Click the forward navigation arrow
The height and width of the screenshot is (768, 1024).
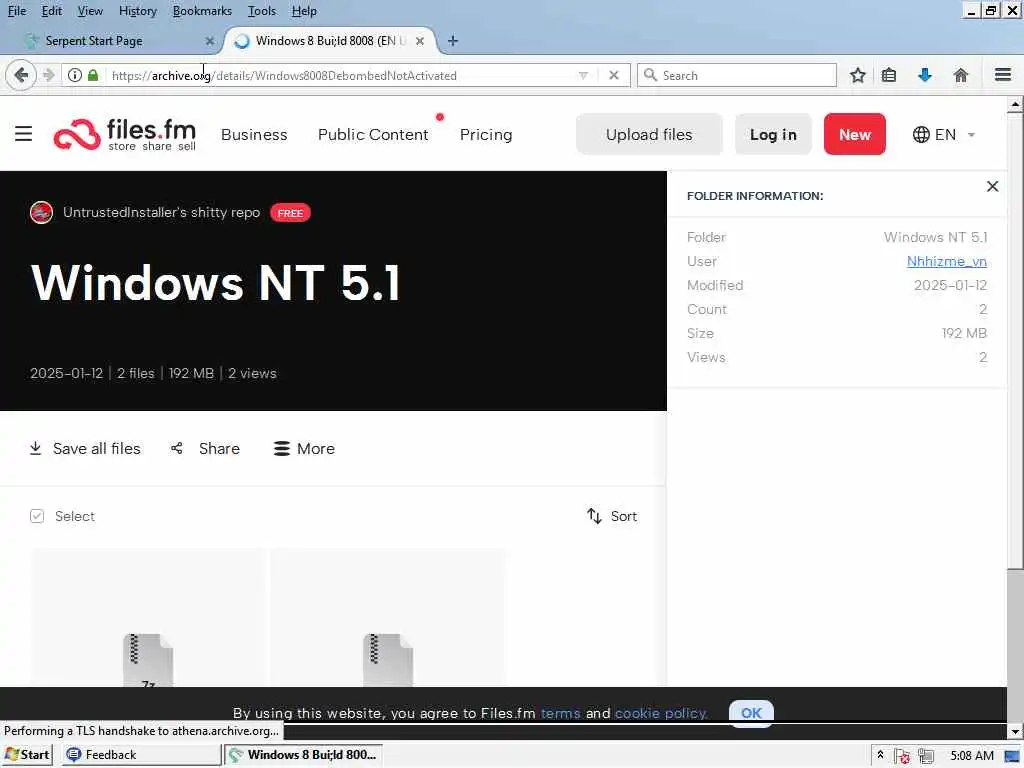49,75
